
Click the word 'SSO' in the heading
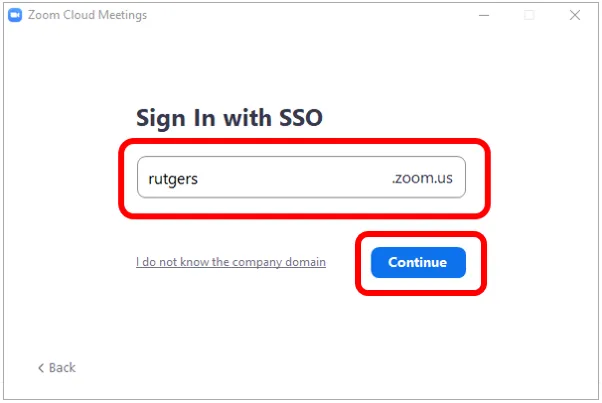pyautogui.click(x=301, y=117)
